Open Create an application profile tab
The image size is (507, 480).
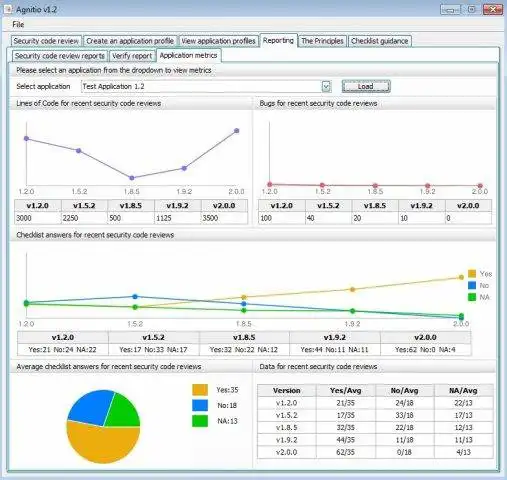pyautogui.click(x=130, y=41)
